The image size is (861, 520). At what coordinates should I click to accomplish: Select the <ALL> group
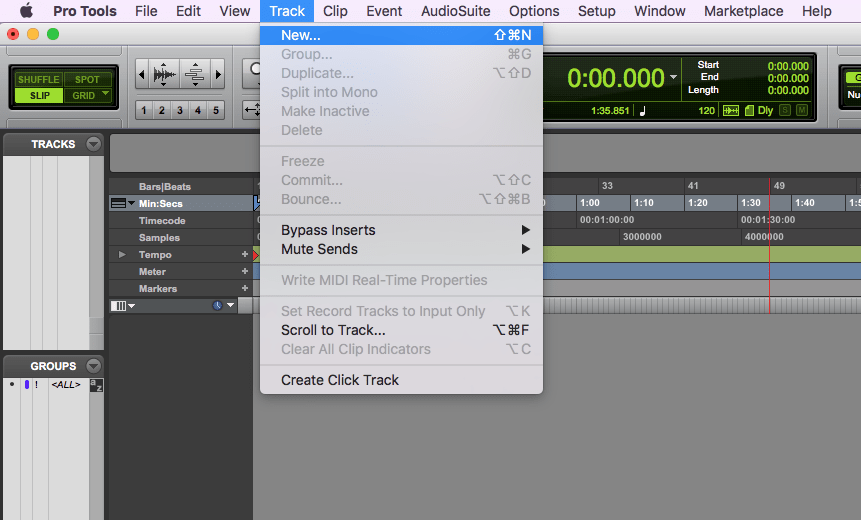[x=66, y=384]
